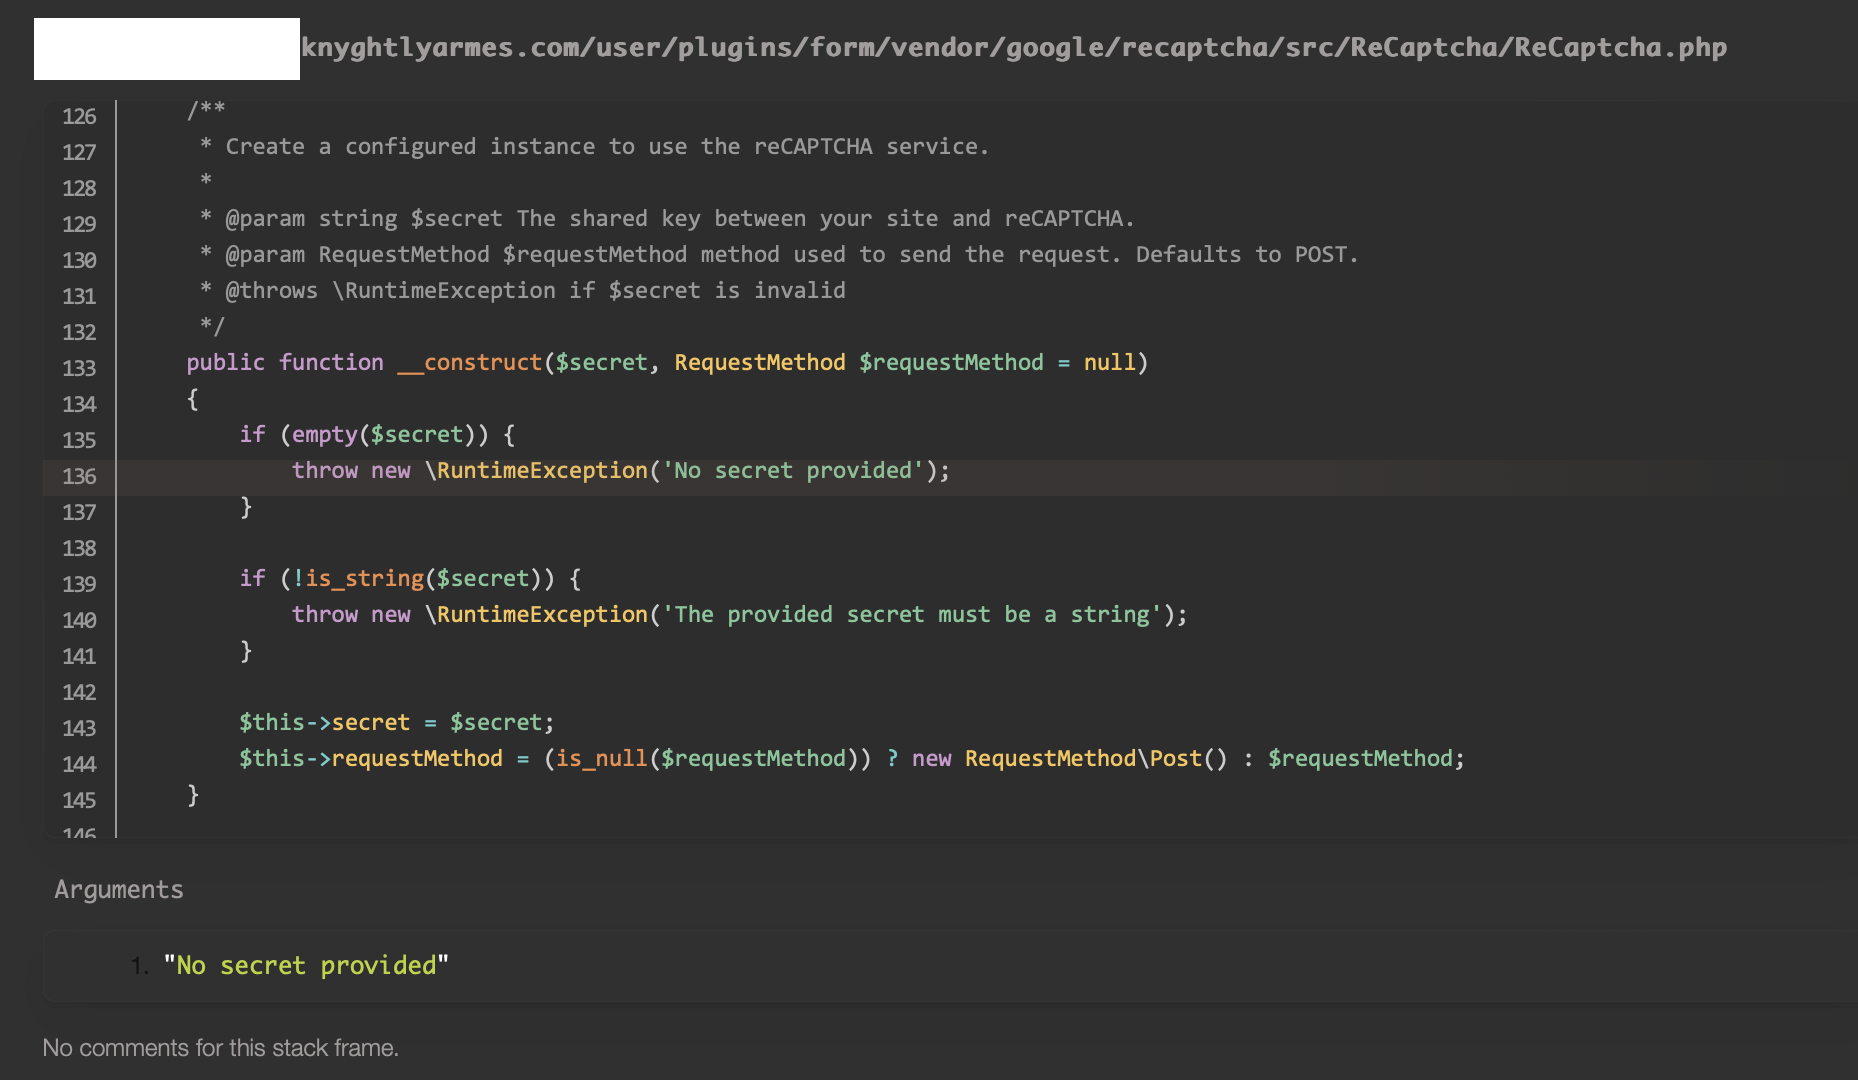Select line number 143
This screenshot has height=1080, width=1858.
[x=79, y=728]
